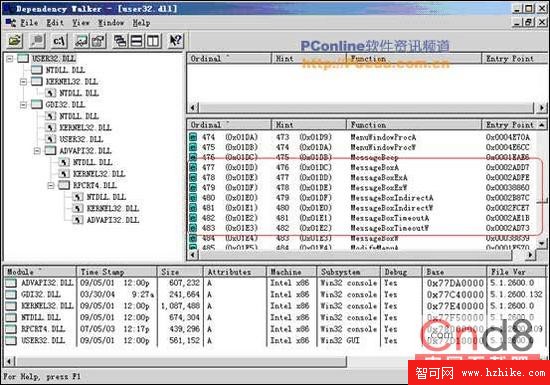Viewport: 550px width, 385px height.
Task: Open the Edit menu
Action: [x=55, y=23]
